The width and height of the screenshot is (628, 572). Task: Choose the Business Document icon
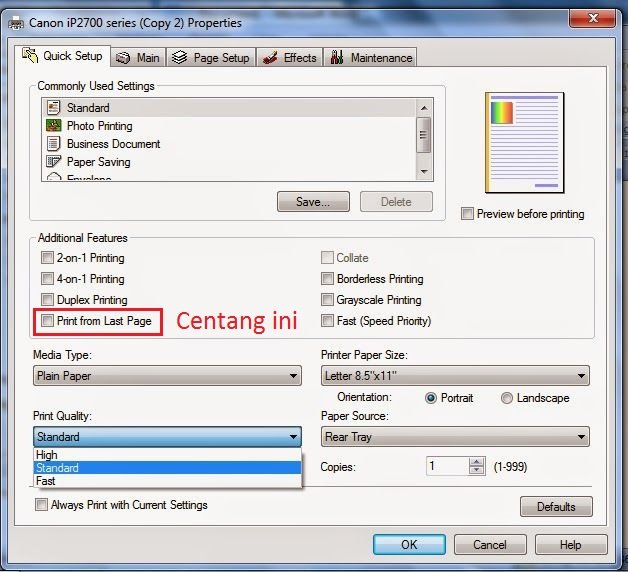pos(54,144)
